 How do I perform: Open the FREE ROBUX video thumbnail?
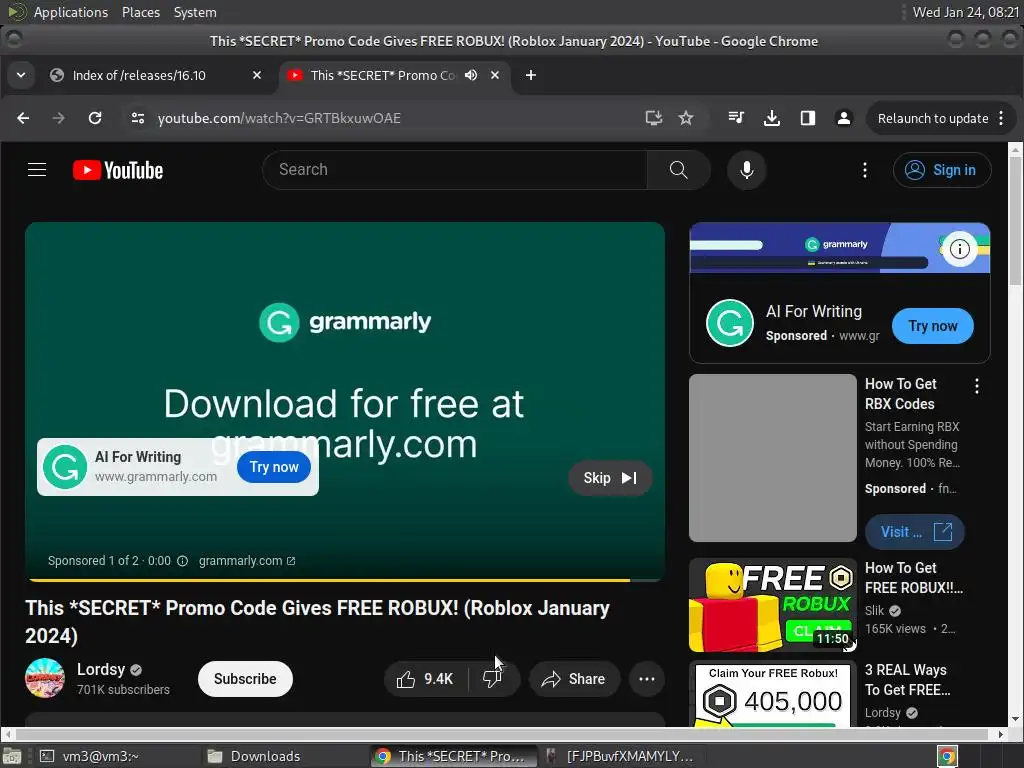pyautogui.click(x=773, y=605)
